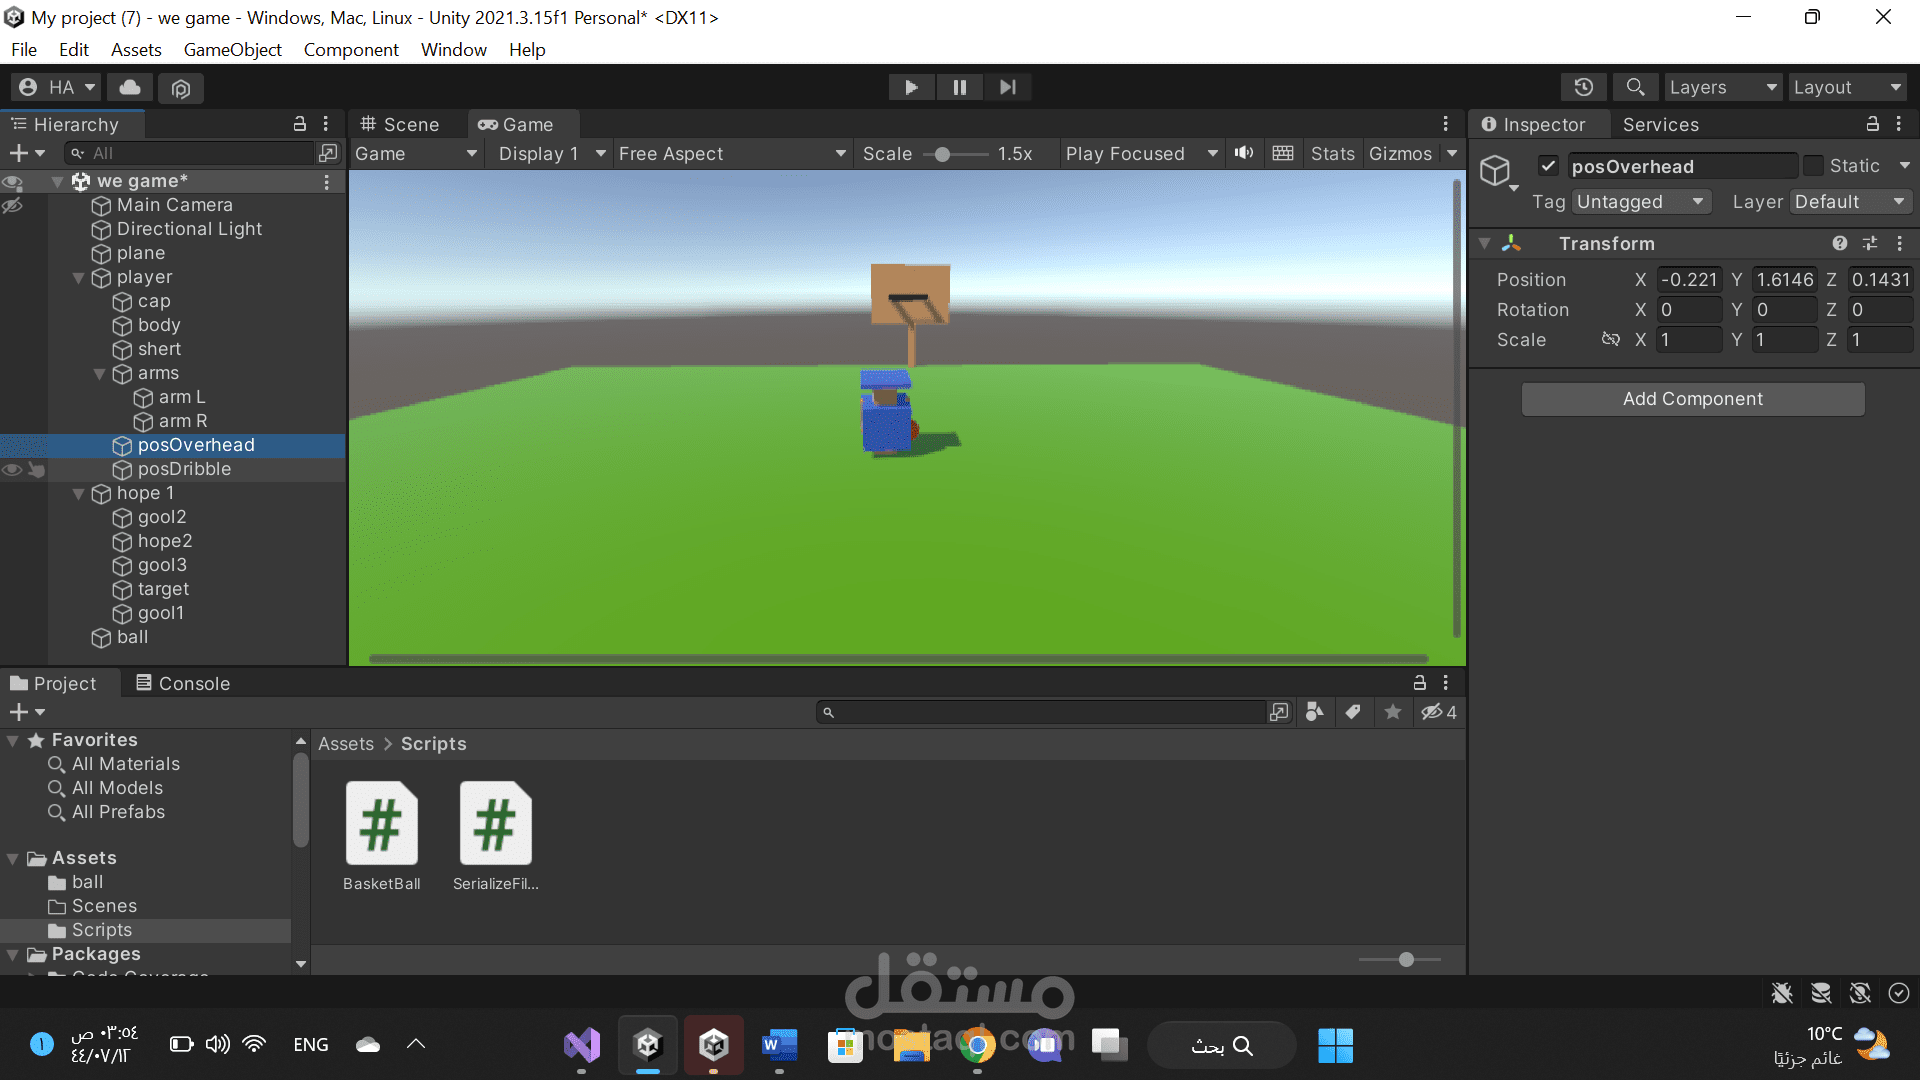Filter favorites star icon in Project panel
1920x1080 pixels.
click(x=1393, y=712)
